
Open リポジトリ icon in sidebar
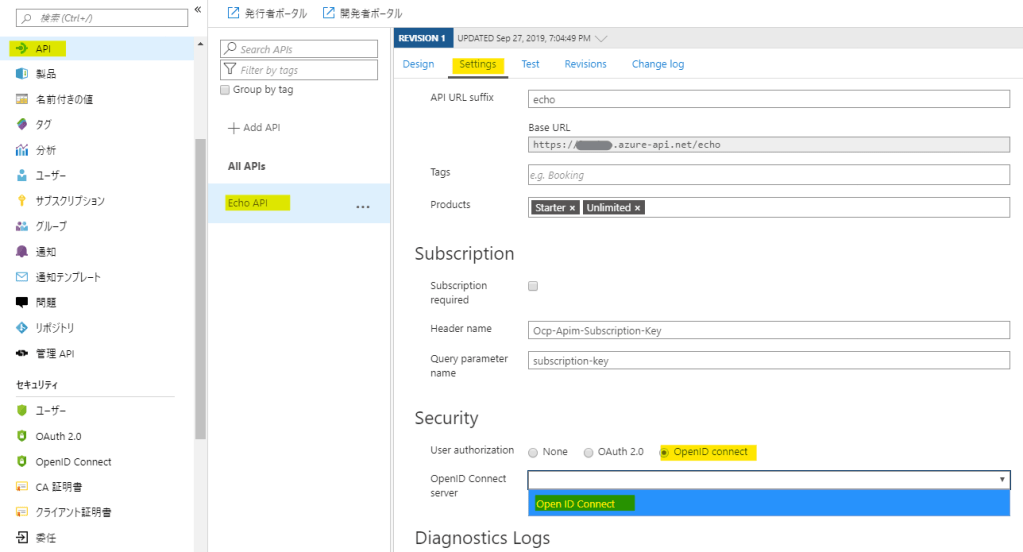coord(21,328)
